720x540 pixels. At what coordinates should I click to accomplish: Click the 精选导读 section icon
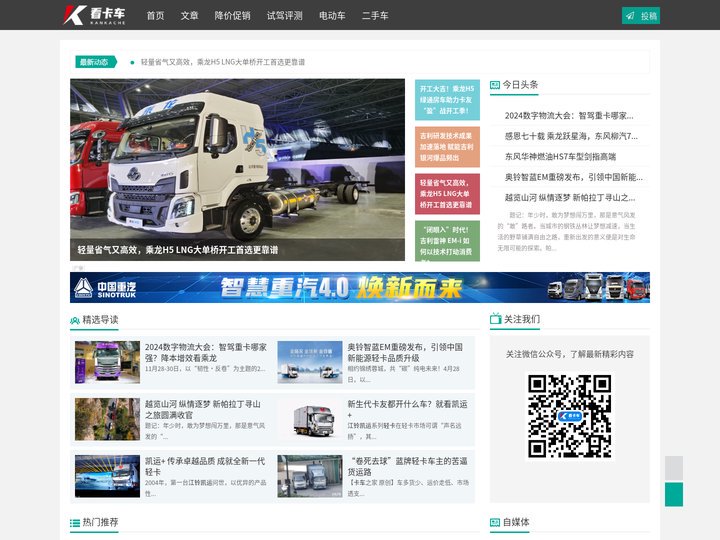click(x=75, y=320)
